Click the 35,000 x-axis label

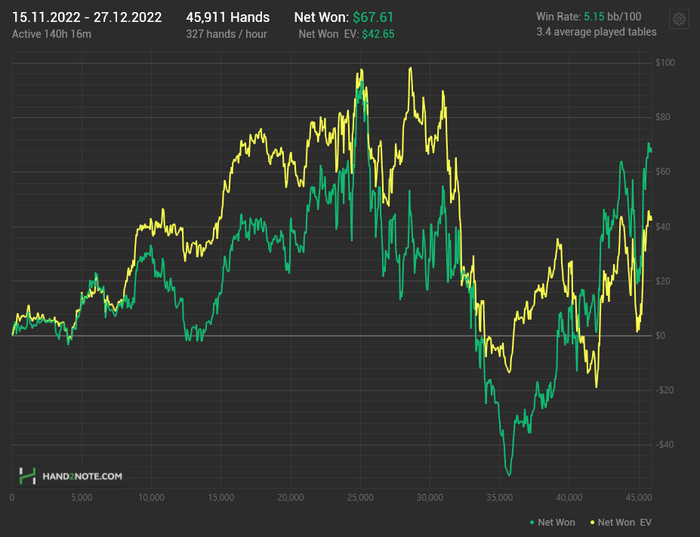pyautogui.click(x=500, y=498)
